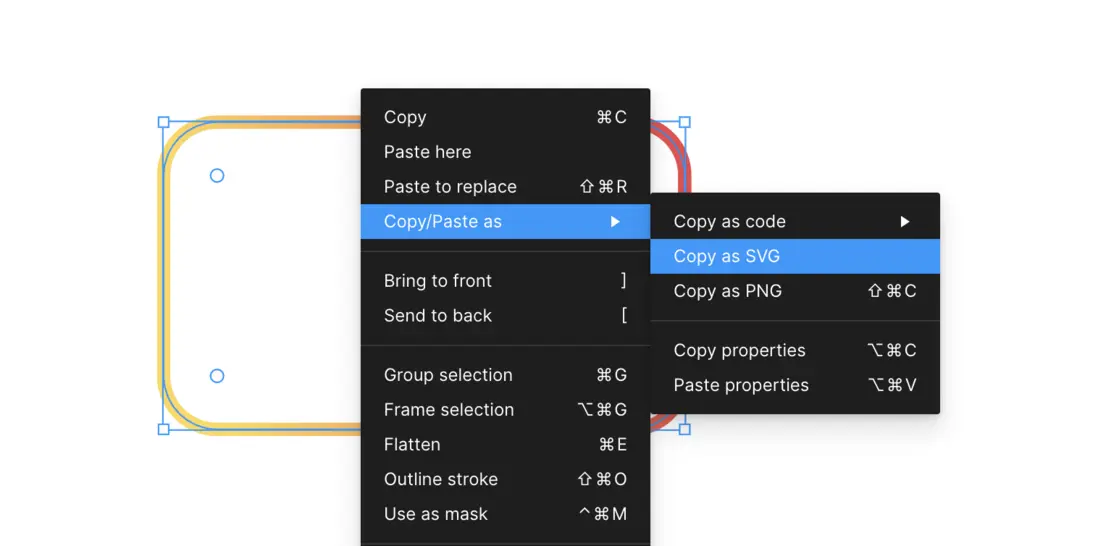
Task: Click the Copy/Paste as submenu arrow
Action: (x=615, y=222)
